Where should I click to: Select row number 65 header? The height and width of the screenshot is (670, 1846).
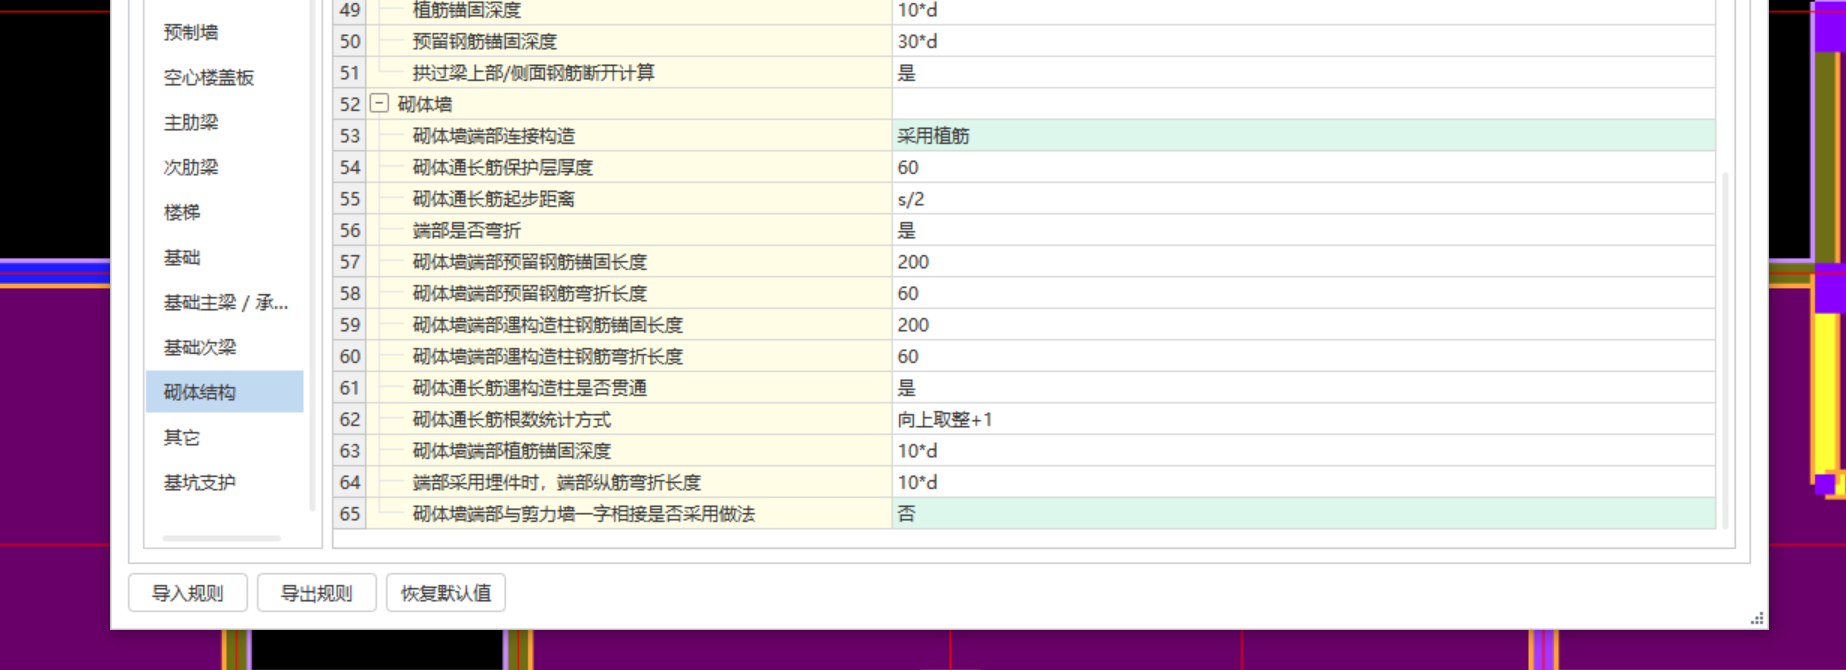(350, 513)
